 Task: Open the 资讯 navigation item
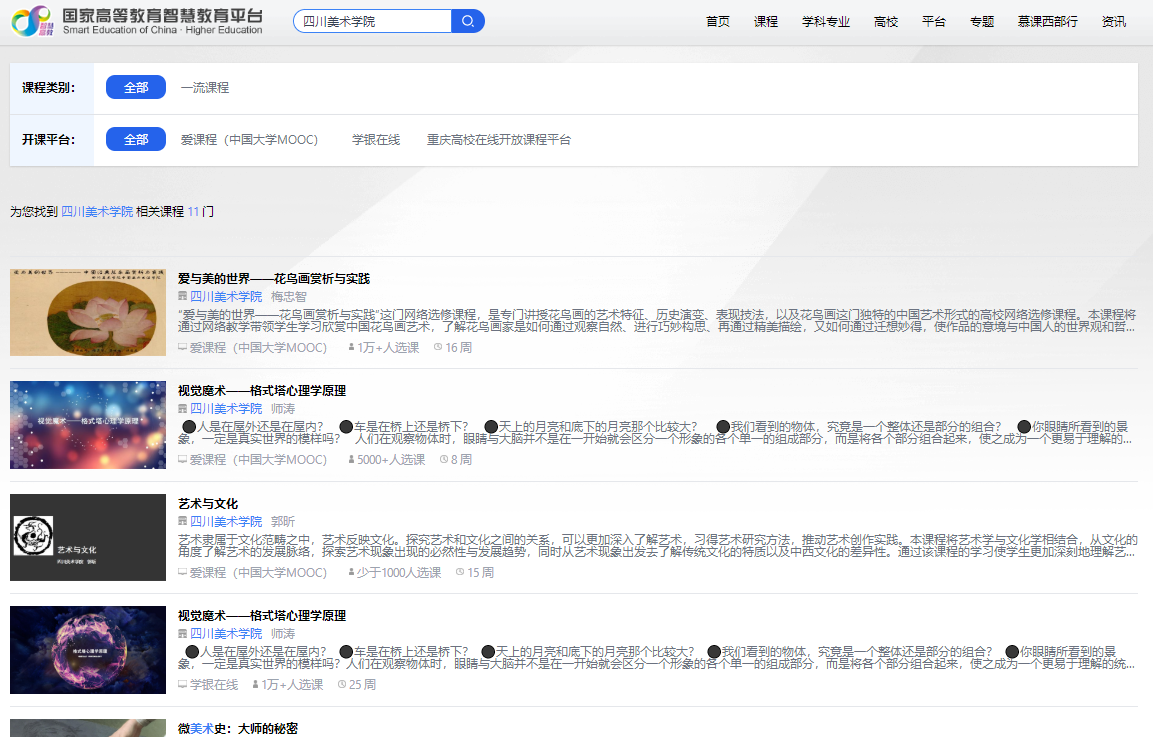(x=1114, y=22)
